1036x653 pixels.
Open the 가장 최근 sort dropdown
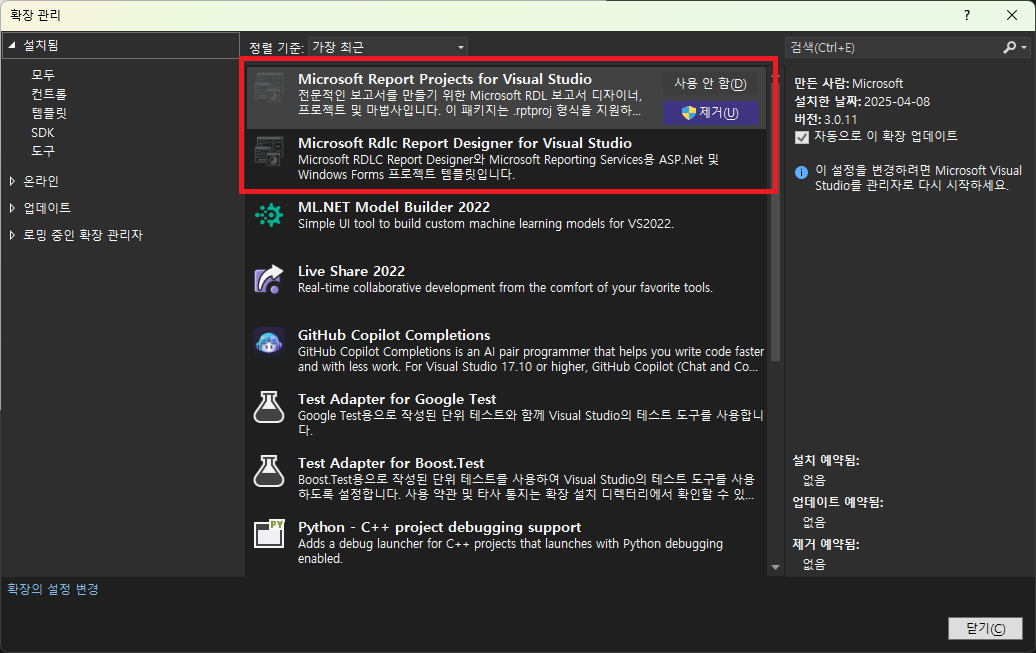pos(388,47)
